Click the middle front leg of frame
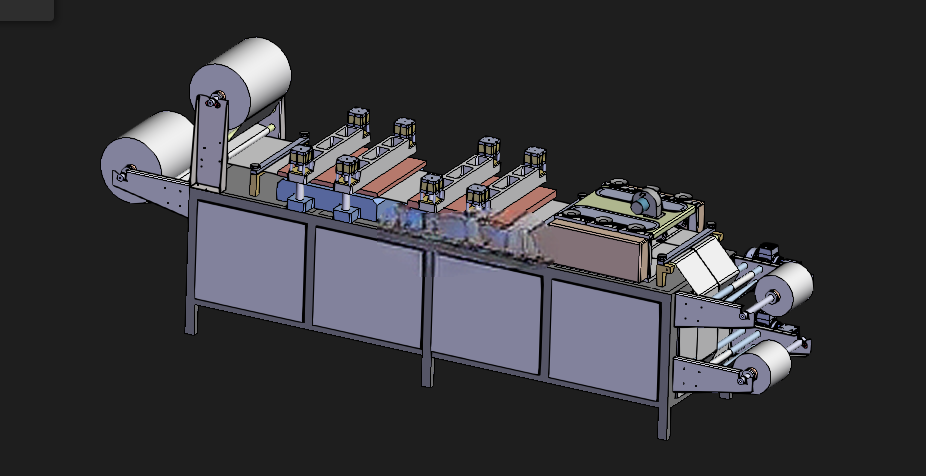The image size is (926, 476). (x=428, y=369)
